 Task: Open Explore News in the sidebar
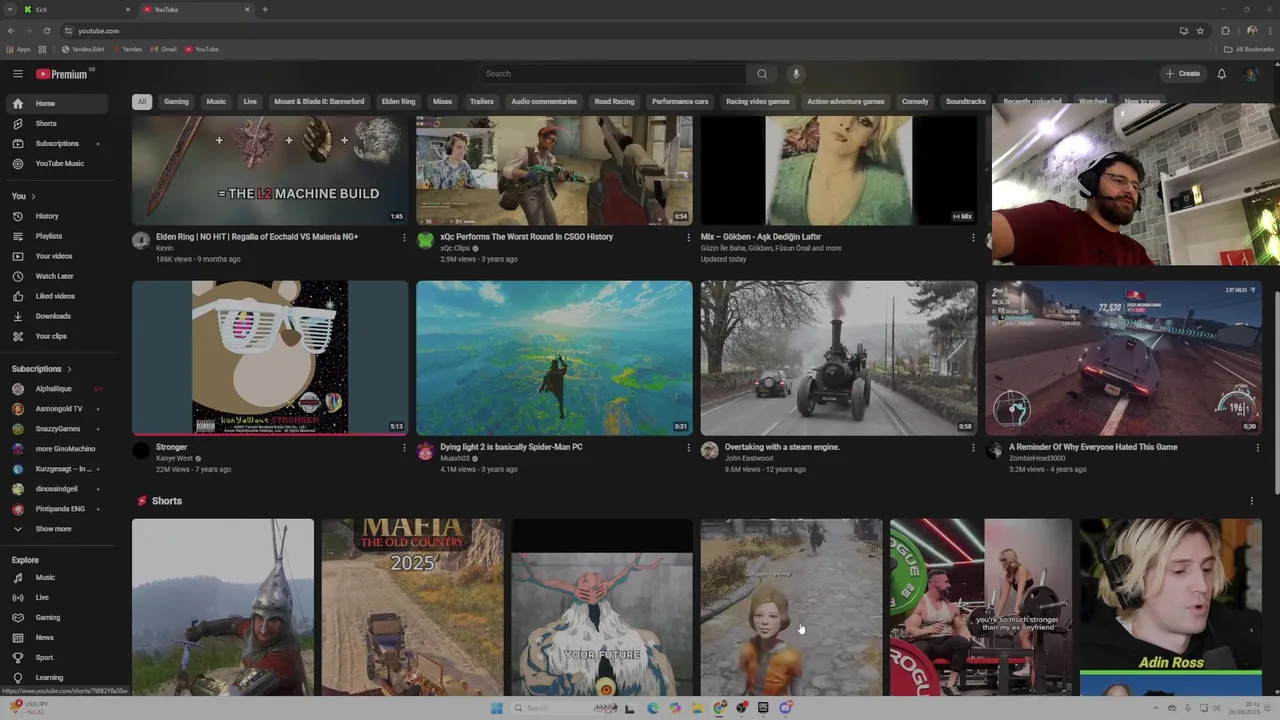point(55,638)
